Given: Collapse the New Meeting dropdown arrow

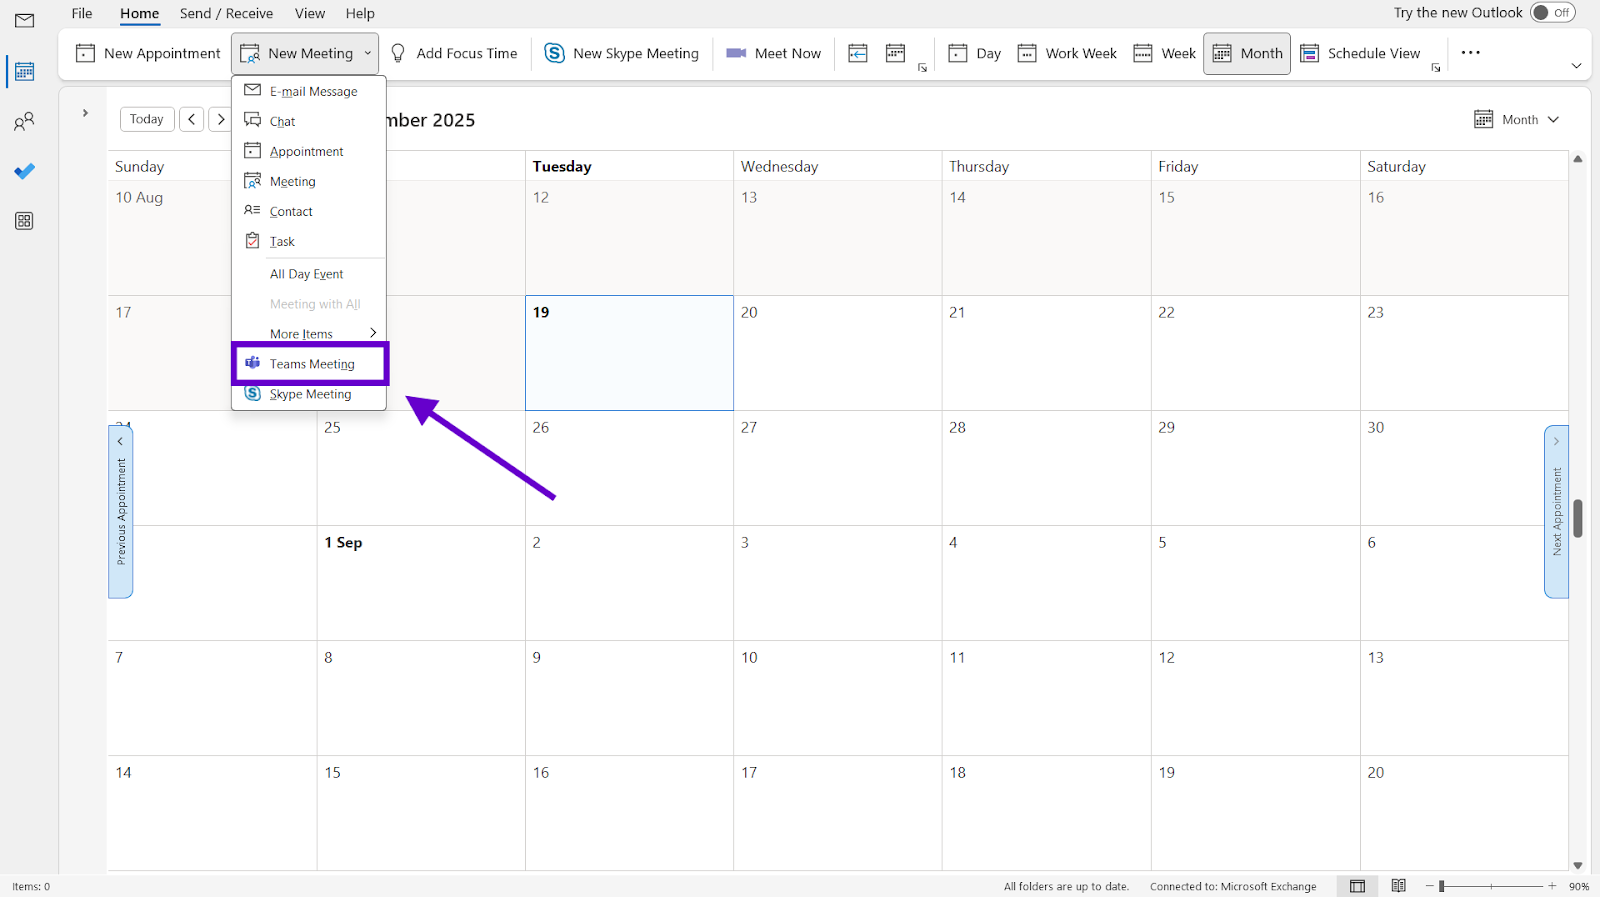Looking at the screenshot, I should (368, 53).
